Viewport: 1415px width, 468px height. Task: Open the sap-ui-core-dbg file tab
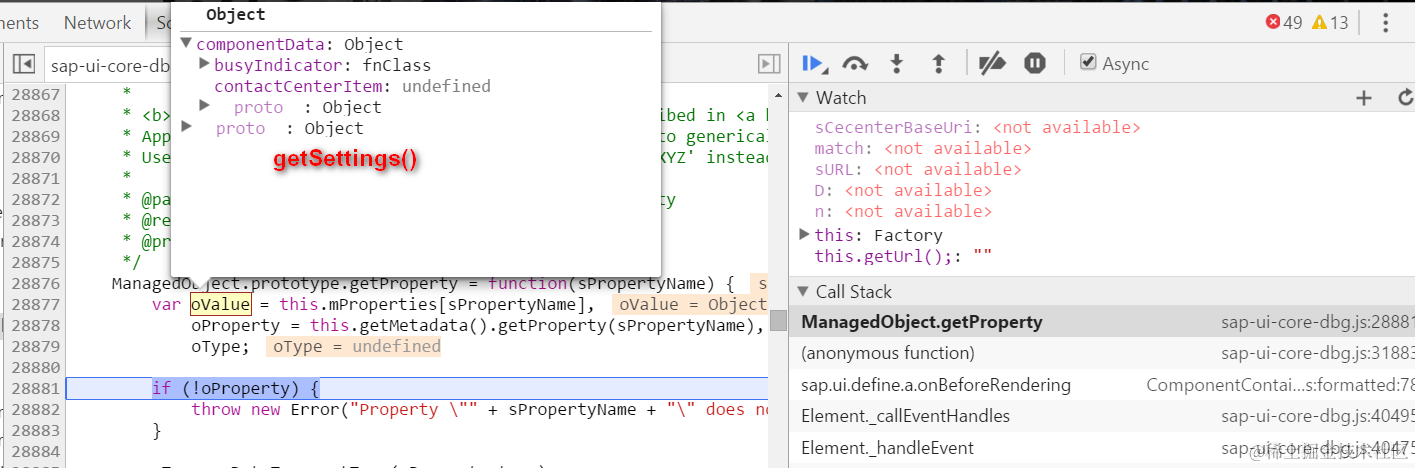point(108,66)
